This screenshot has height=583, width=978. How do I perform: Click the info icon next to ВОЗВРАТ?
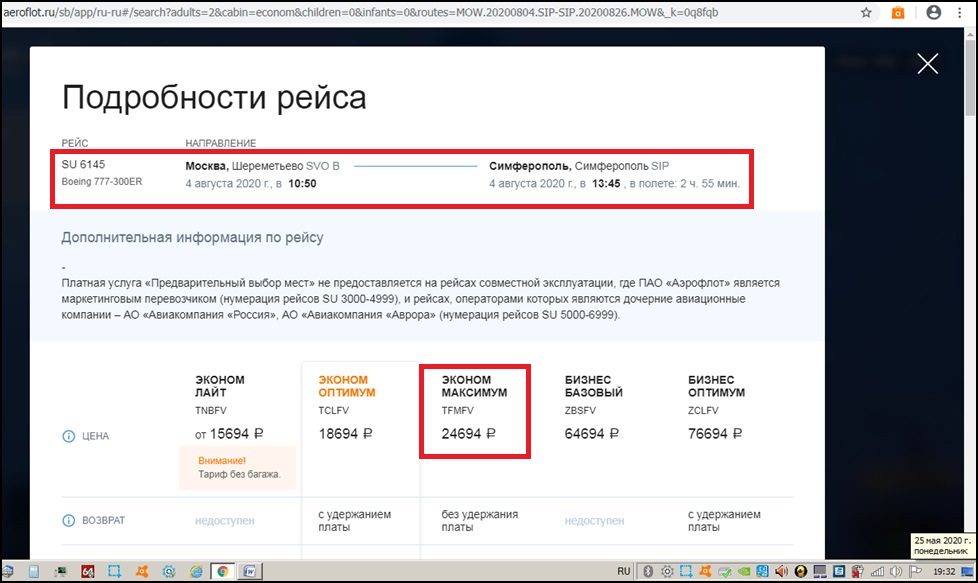pyautogui.click(x=69, y=521)
